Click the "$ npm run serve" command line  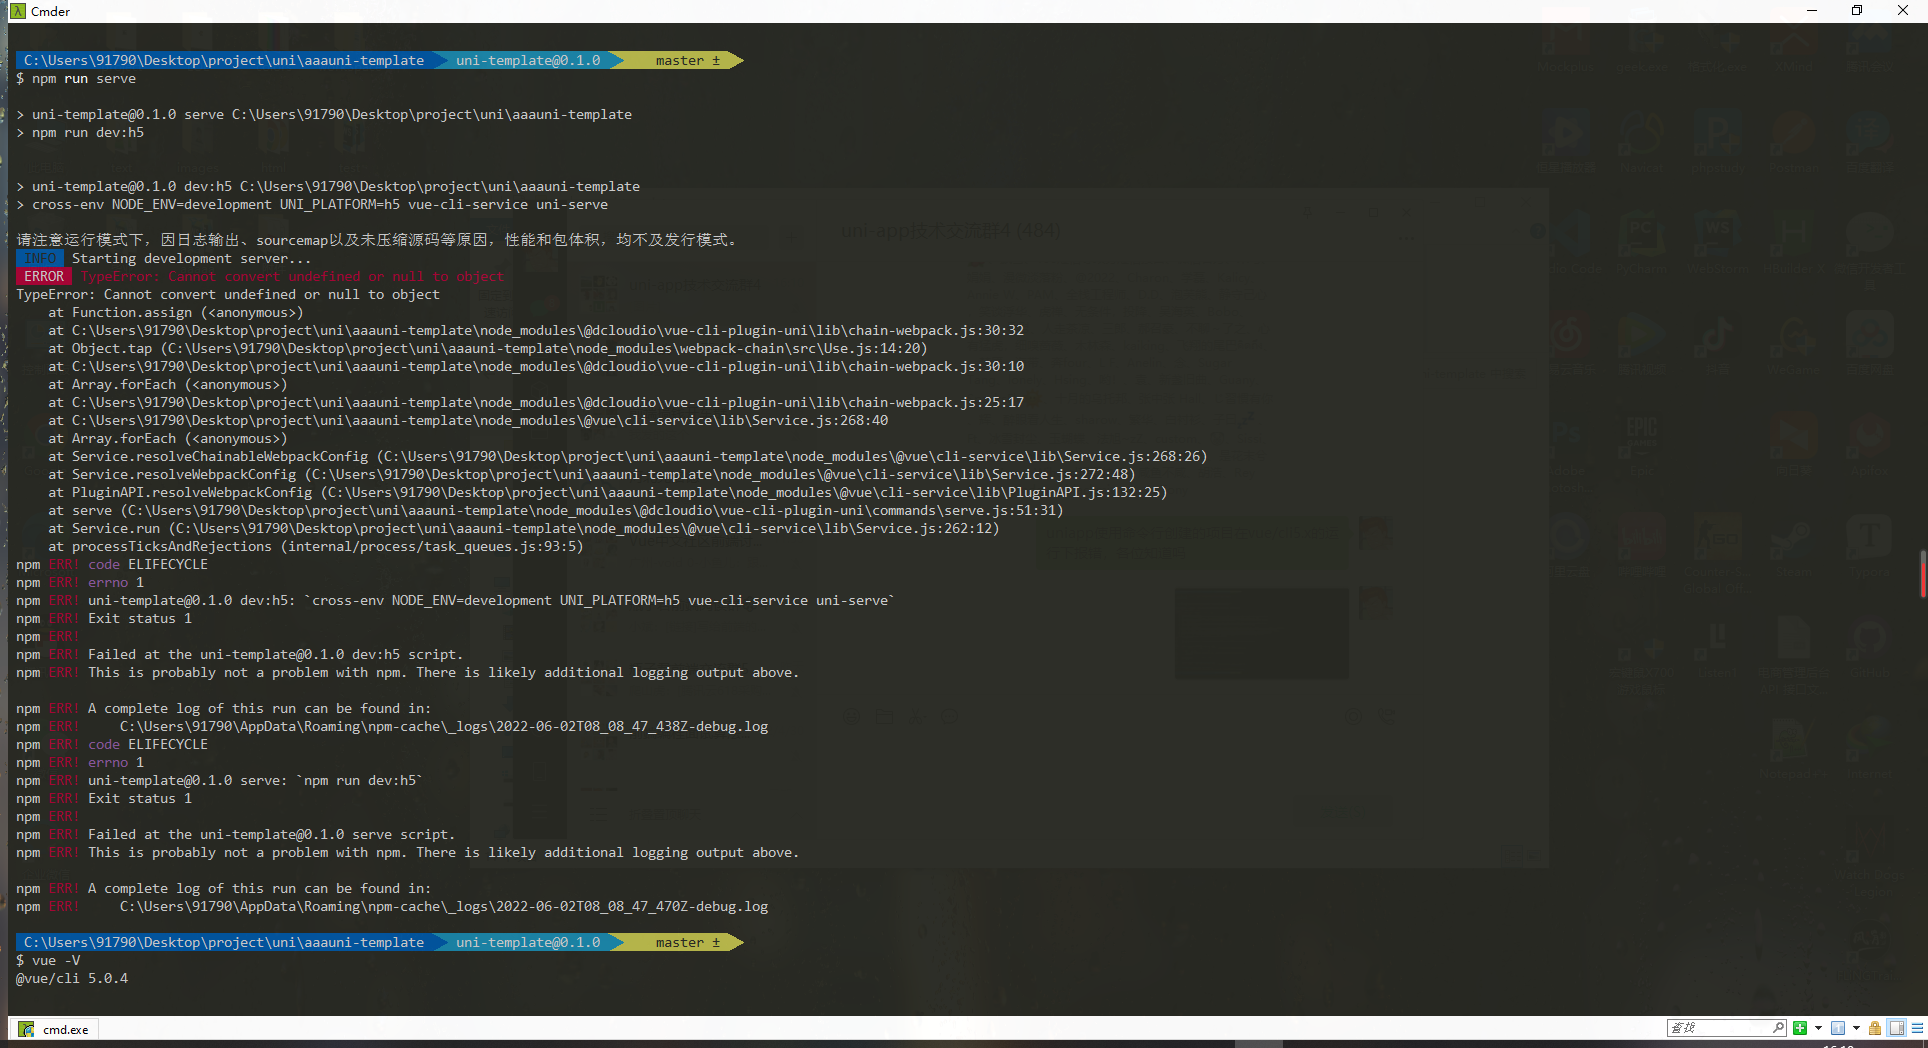click(76, 79)
